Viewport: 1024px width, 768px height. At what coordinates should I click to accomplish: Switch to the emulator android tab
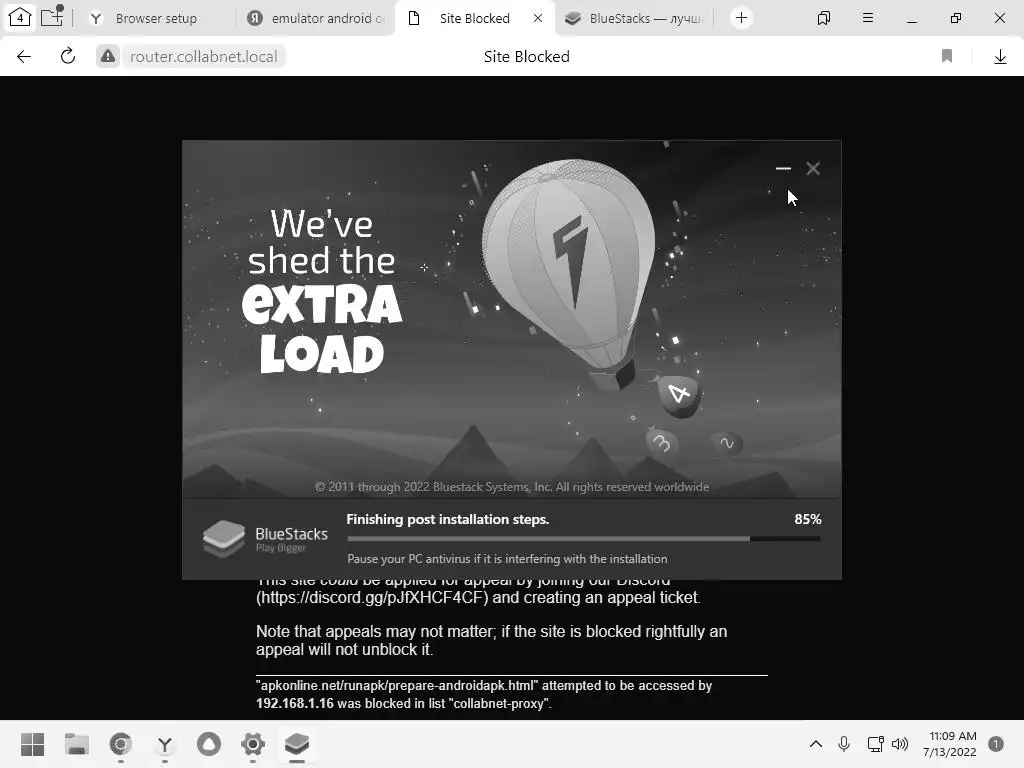click(318, 18)
